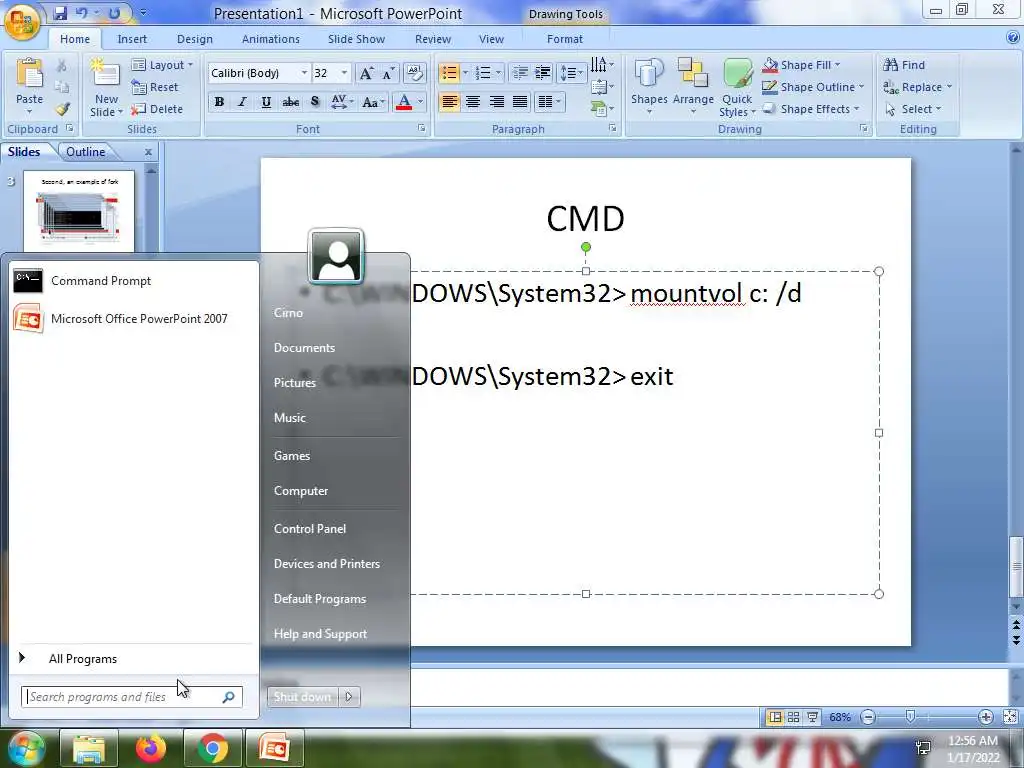Center align the paragraph text
Viewport: 1024px width, 768px height.
pos(473,102)
